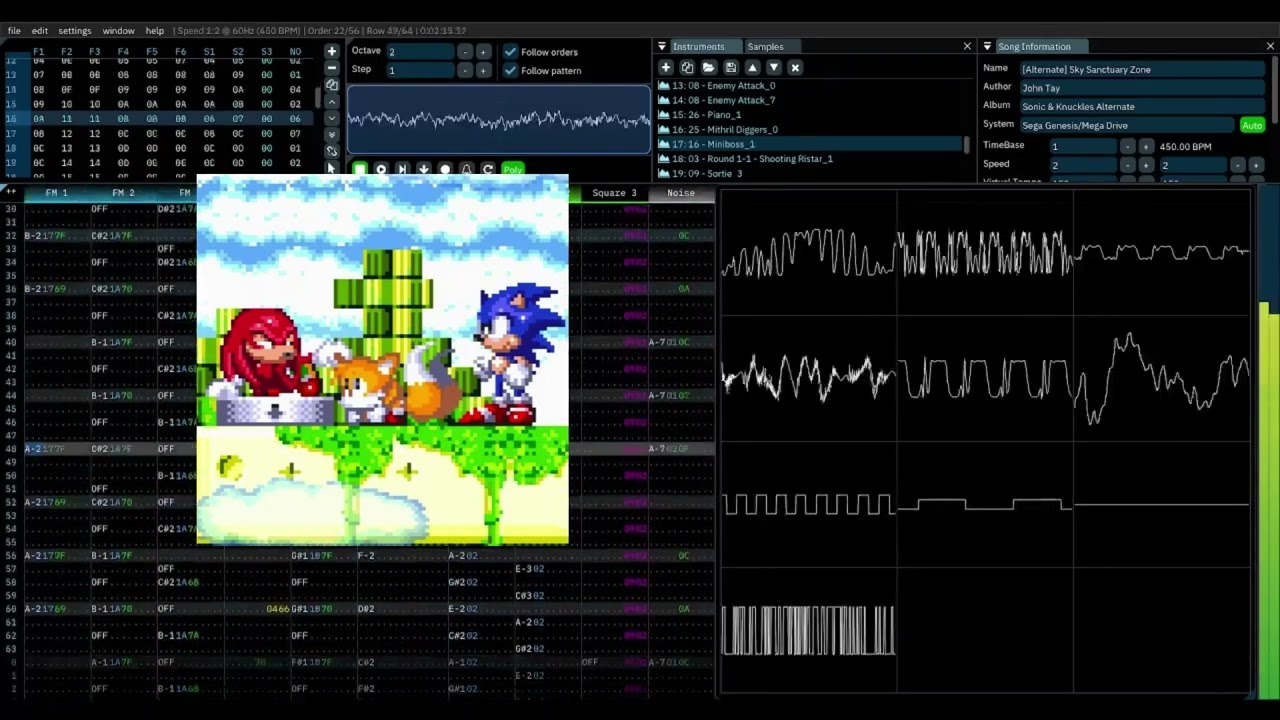
Task: Click the FM 1 channel header
Action: 57,192
